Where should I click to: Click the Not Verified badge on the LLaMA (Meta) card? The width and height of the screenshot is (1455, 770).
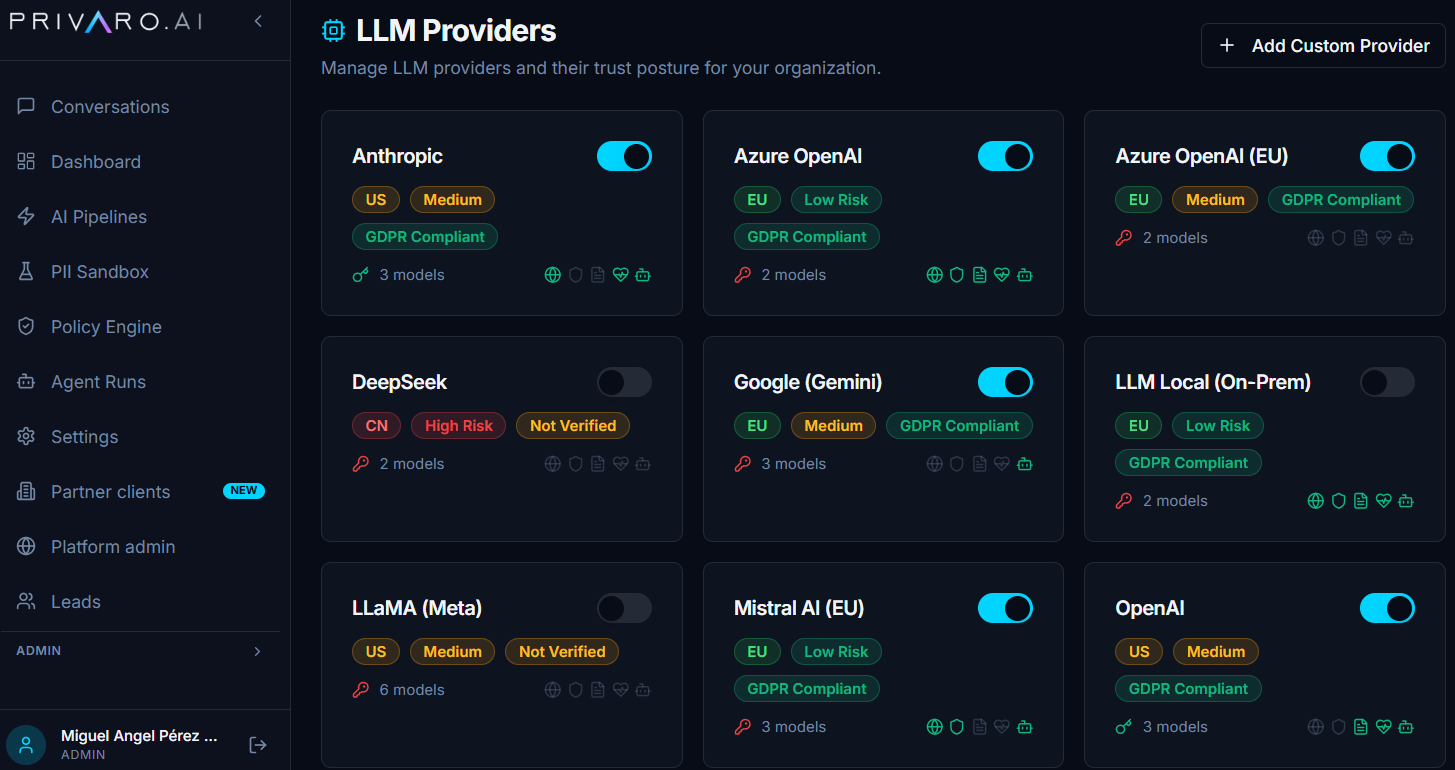pos(562,652)
